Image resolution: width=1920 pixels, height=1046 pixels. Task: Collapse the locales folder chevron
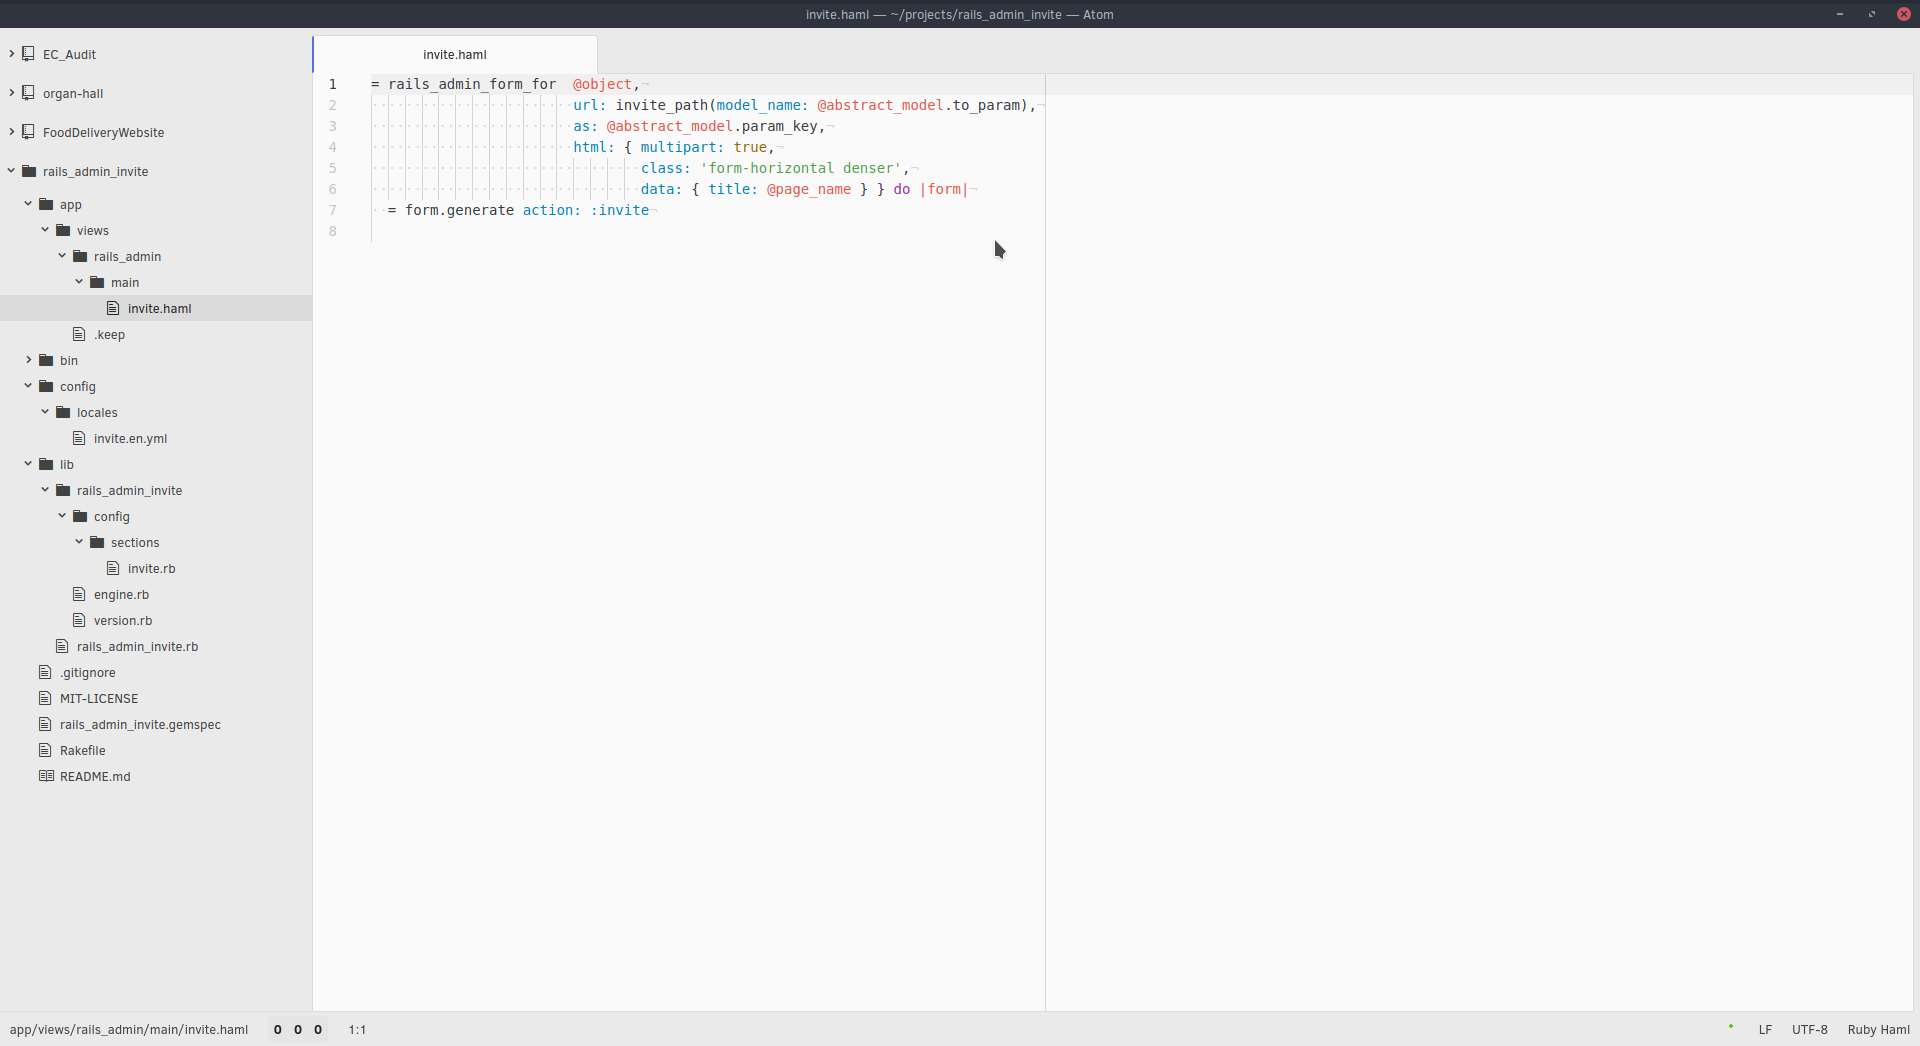46,412
